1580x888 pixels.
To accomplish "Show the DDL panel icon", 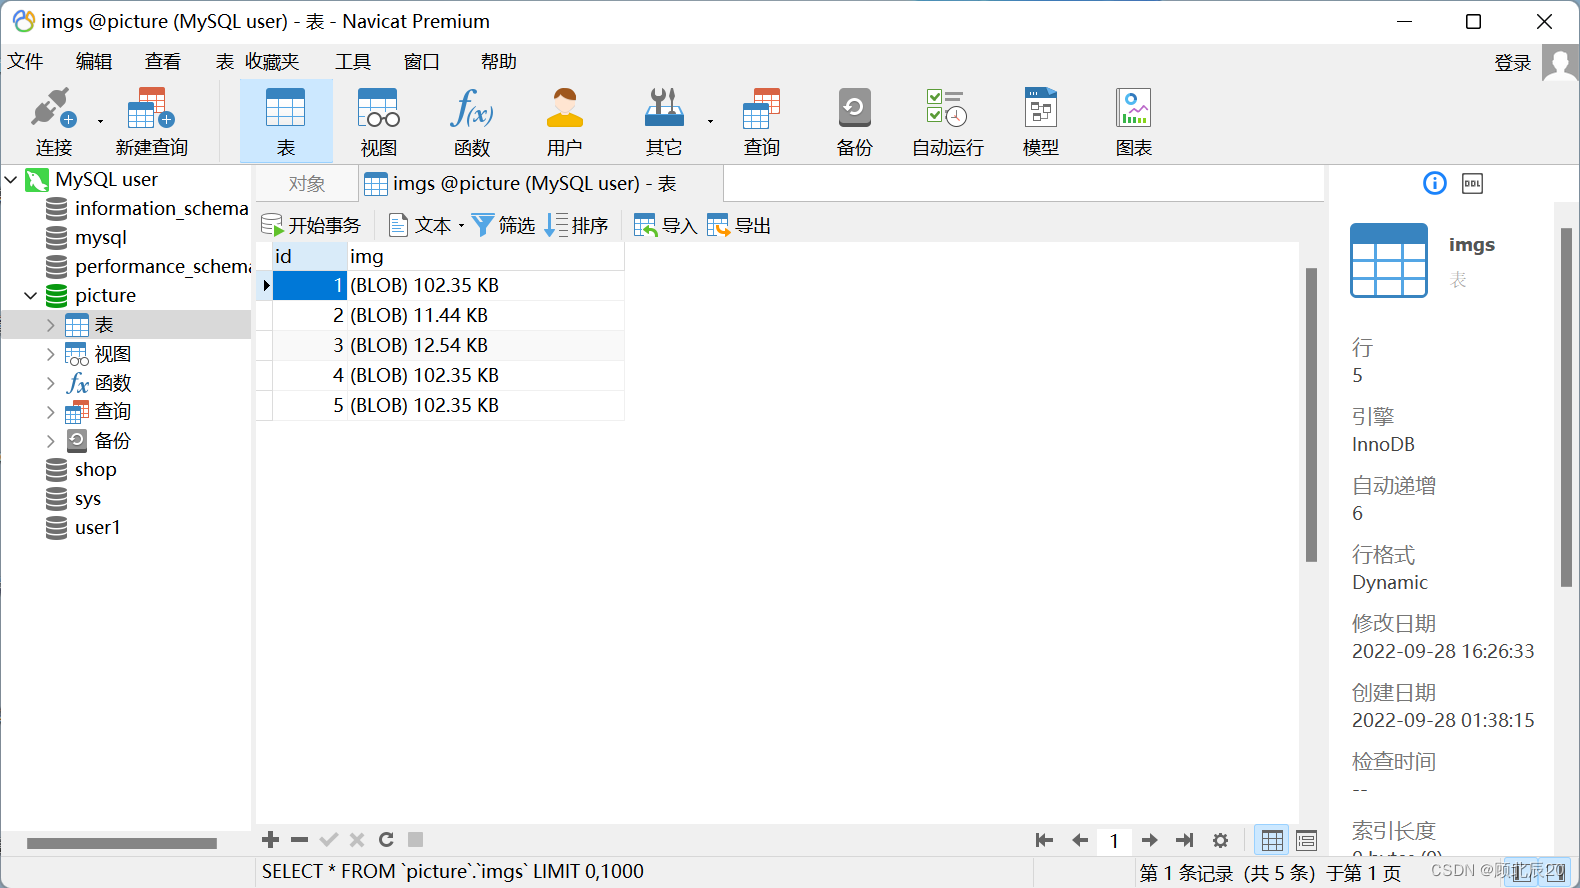I will [x=1472, y=183].
